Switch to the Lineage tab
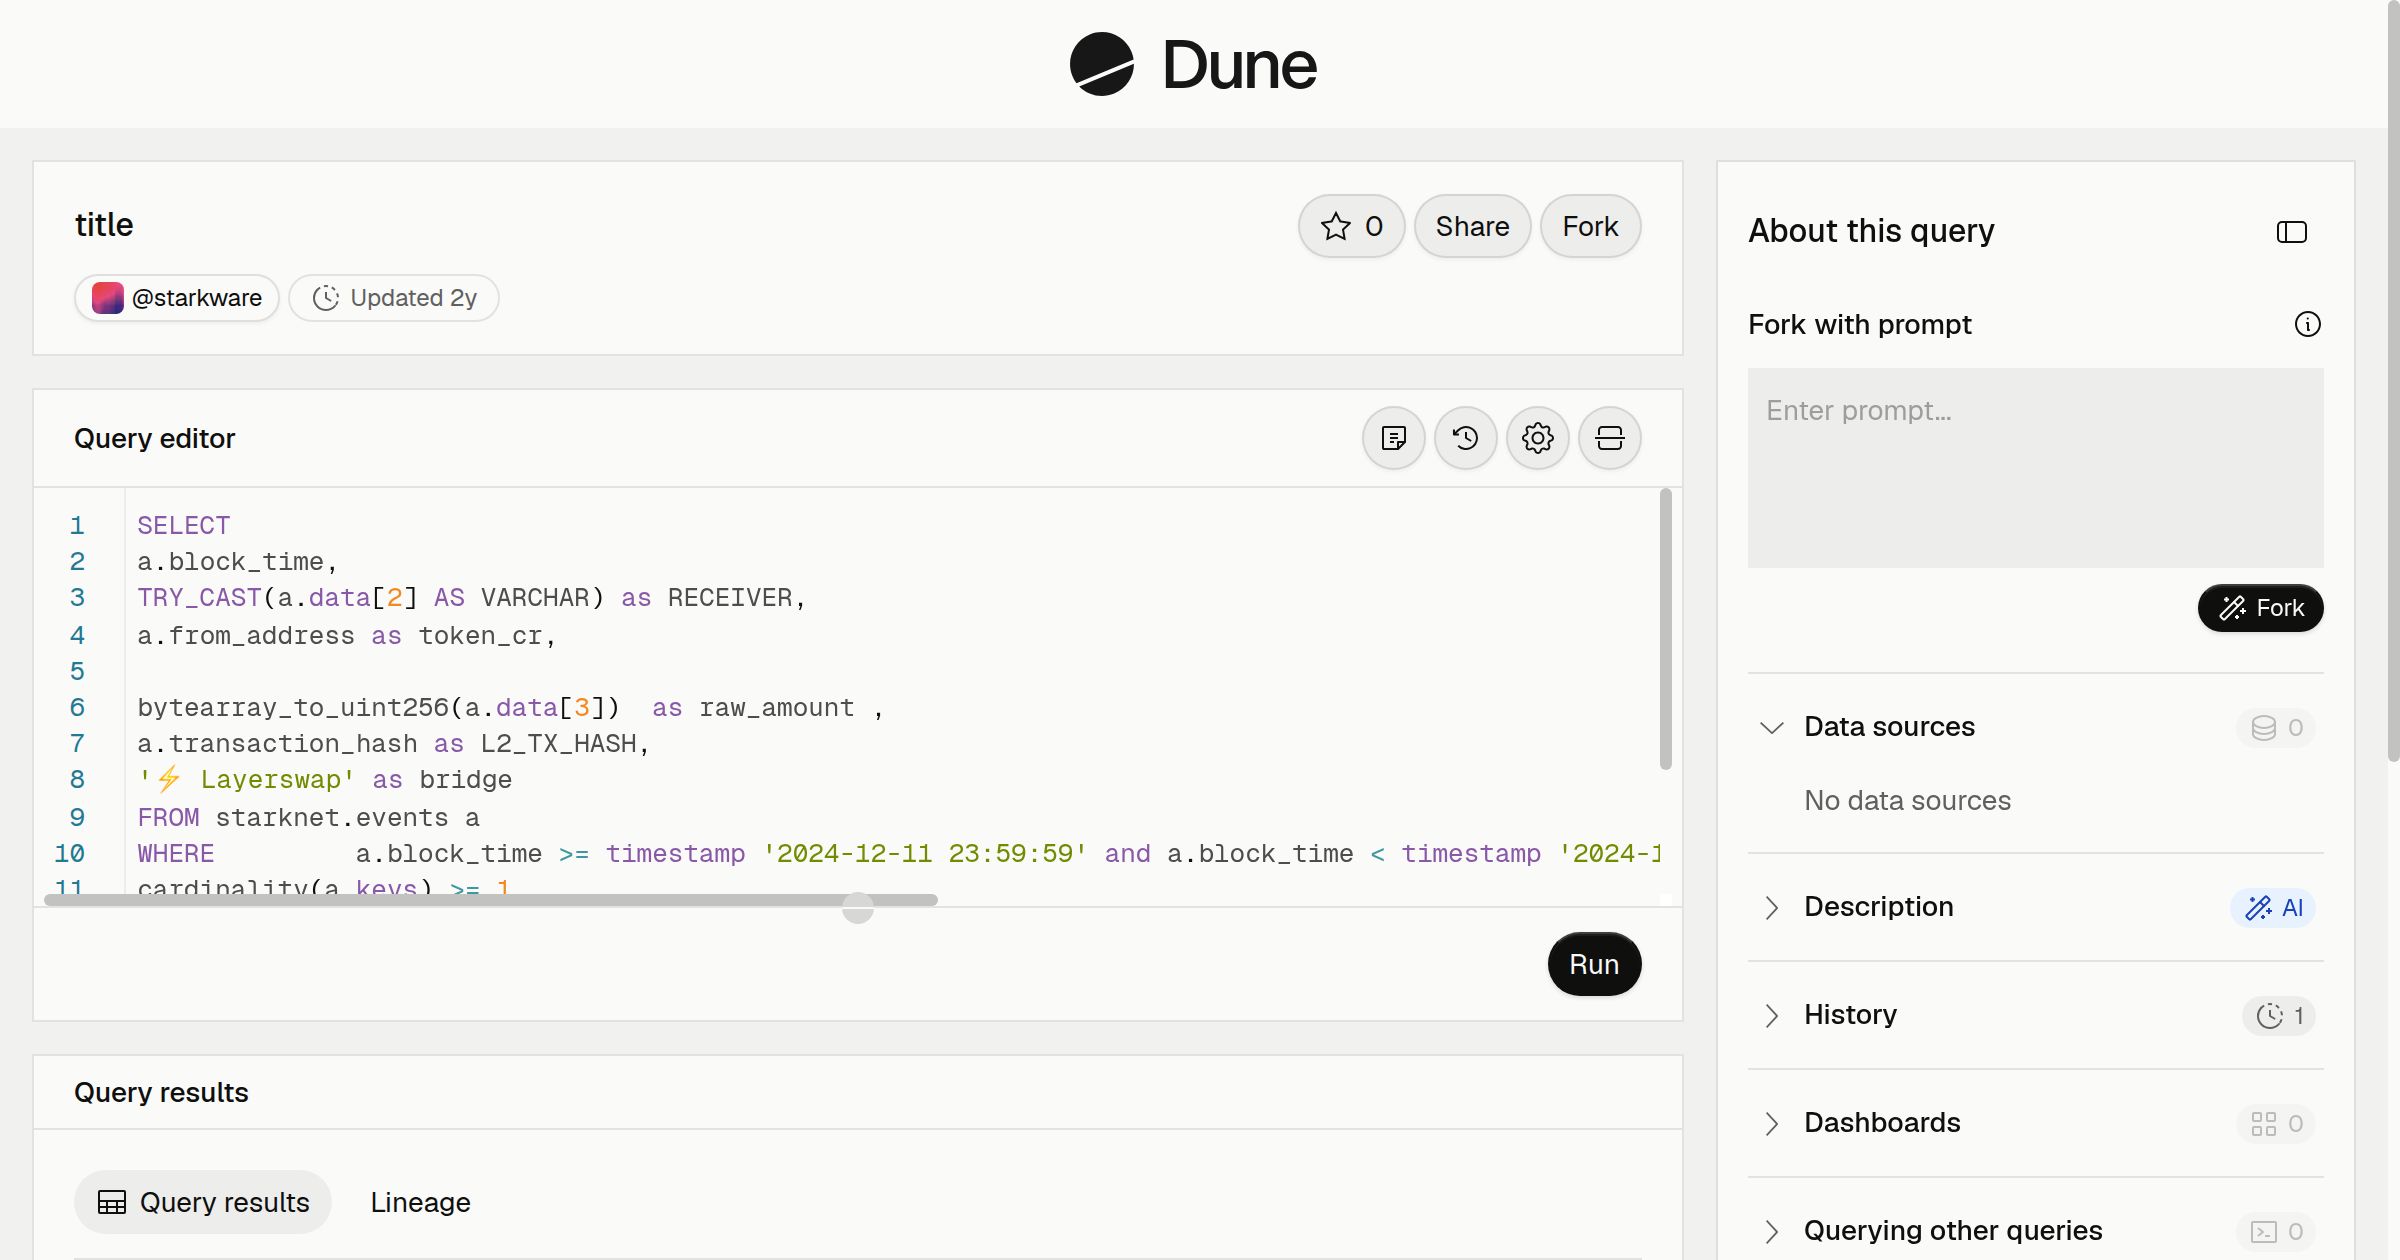The width and height of the screenshot is (2400, 1260). pyautogui.click(x=420, y=1202)
